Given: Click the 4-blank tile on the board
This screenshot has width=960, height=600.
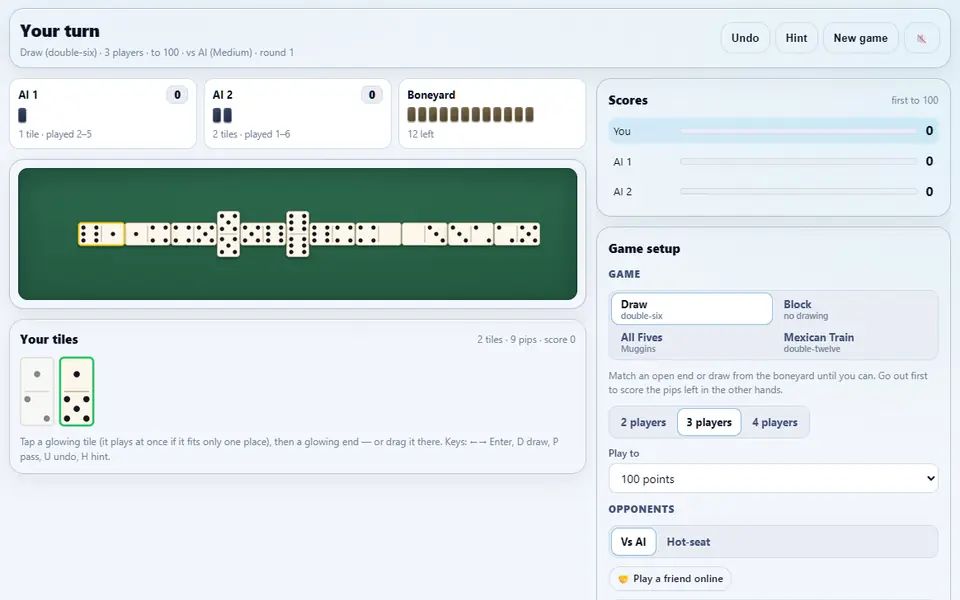Looking at the screenshot, I should [378, 234].
